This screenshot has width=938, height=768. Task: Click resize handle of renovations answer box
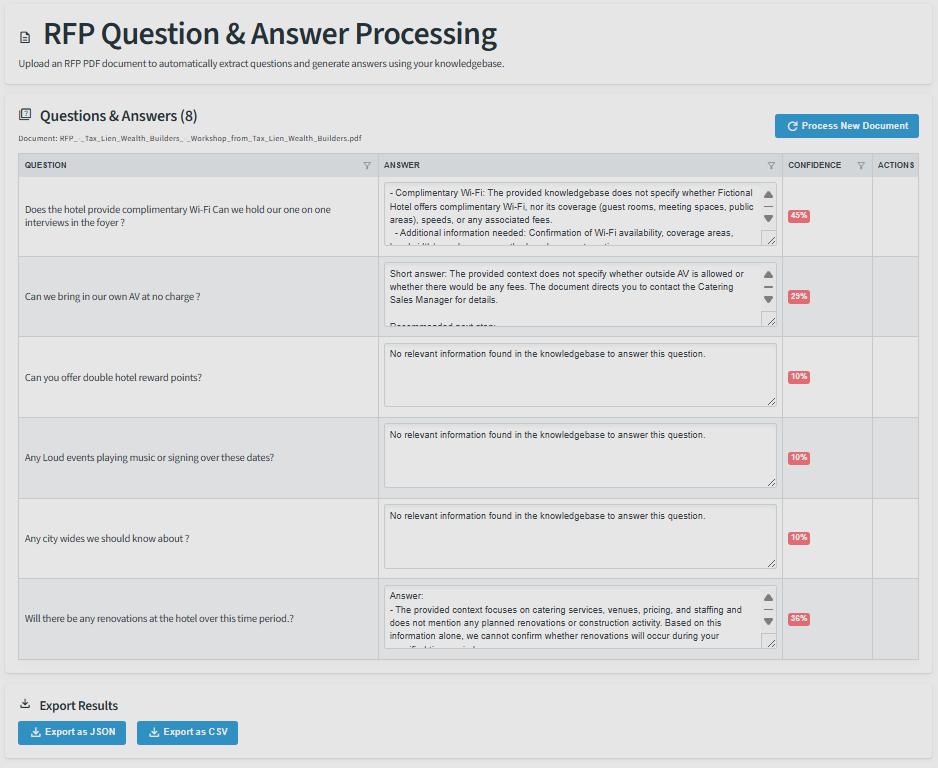pos(770,643)
